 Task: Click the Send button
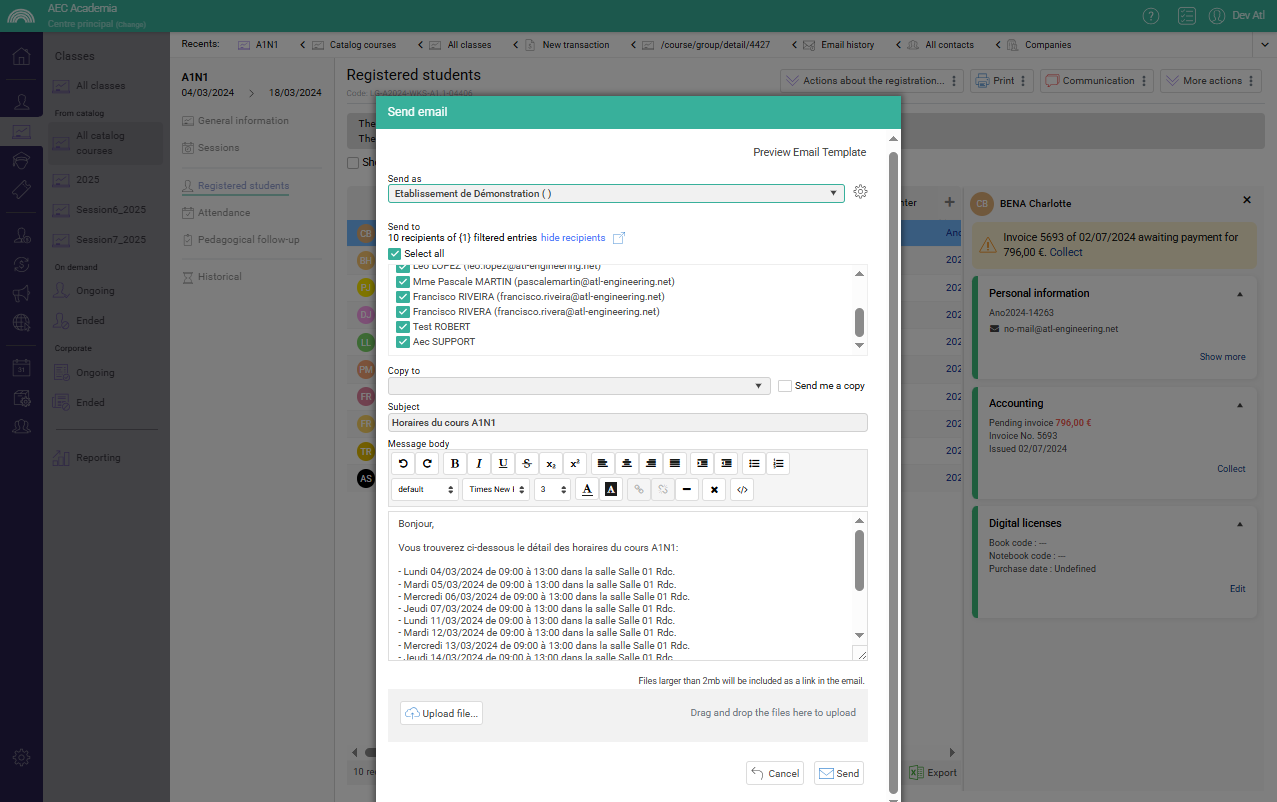click(x=838, y=773)
